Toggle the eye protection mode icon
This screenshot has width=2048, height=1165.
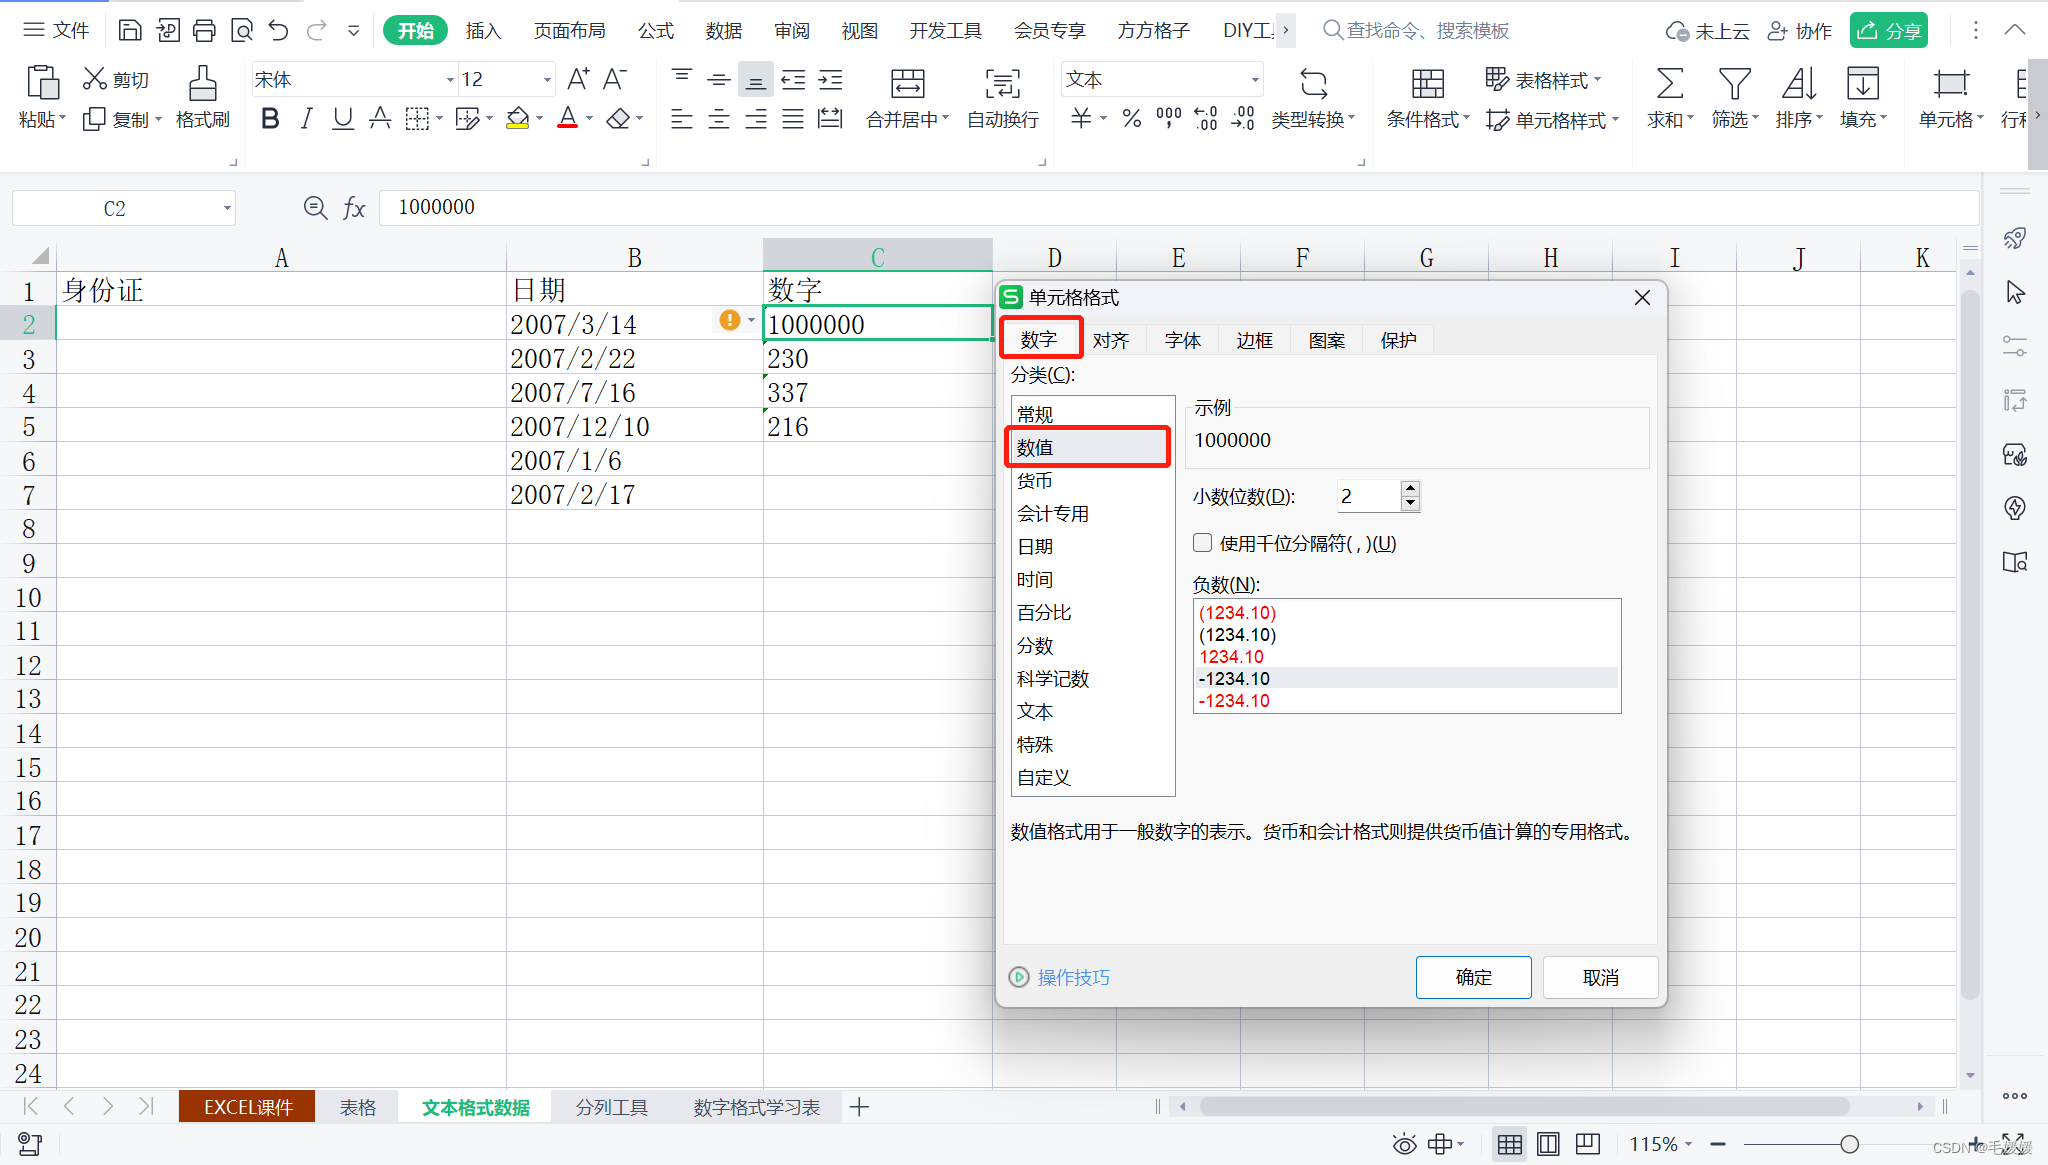click(x=1404, y=1144)
